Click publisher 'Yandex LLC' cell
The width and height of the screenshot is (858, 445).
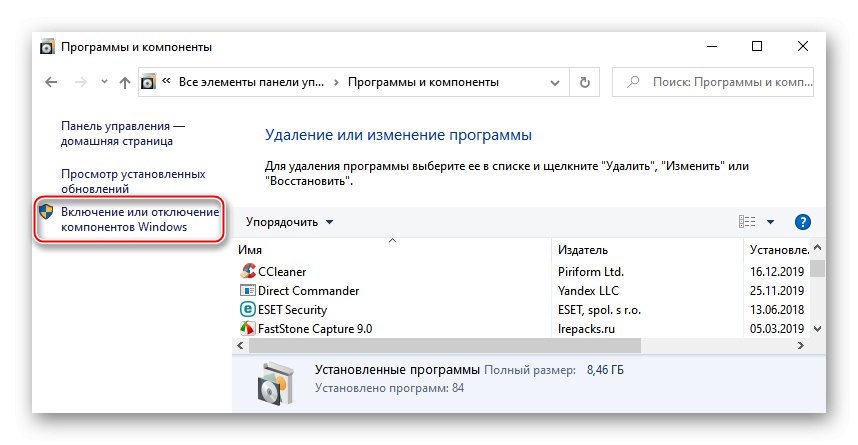click(588, 291)
